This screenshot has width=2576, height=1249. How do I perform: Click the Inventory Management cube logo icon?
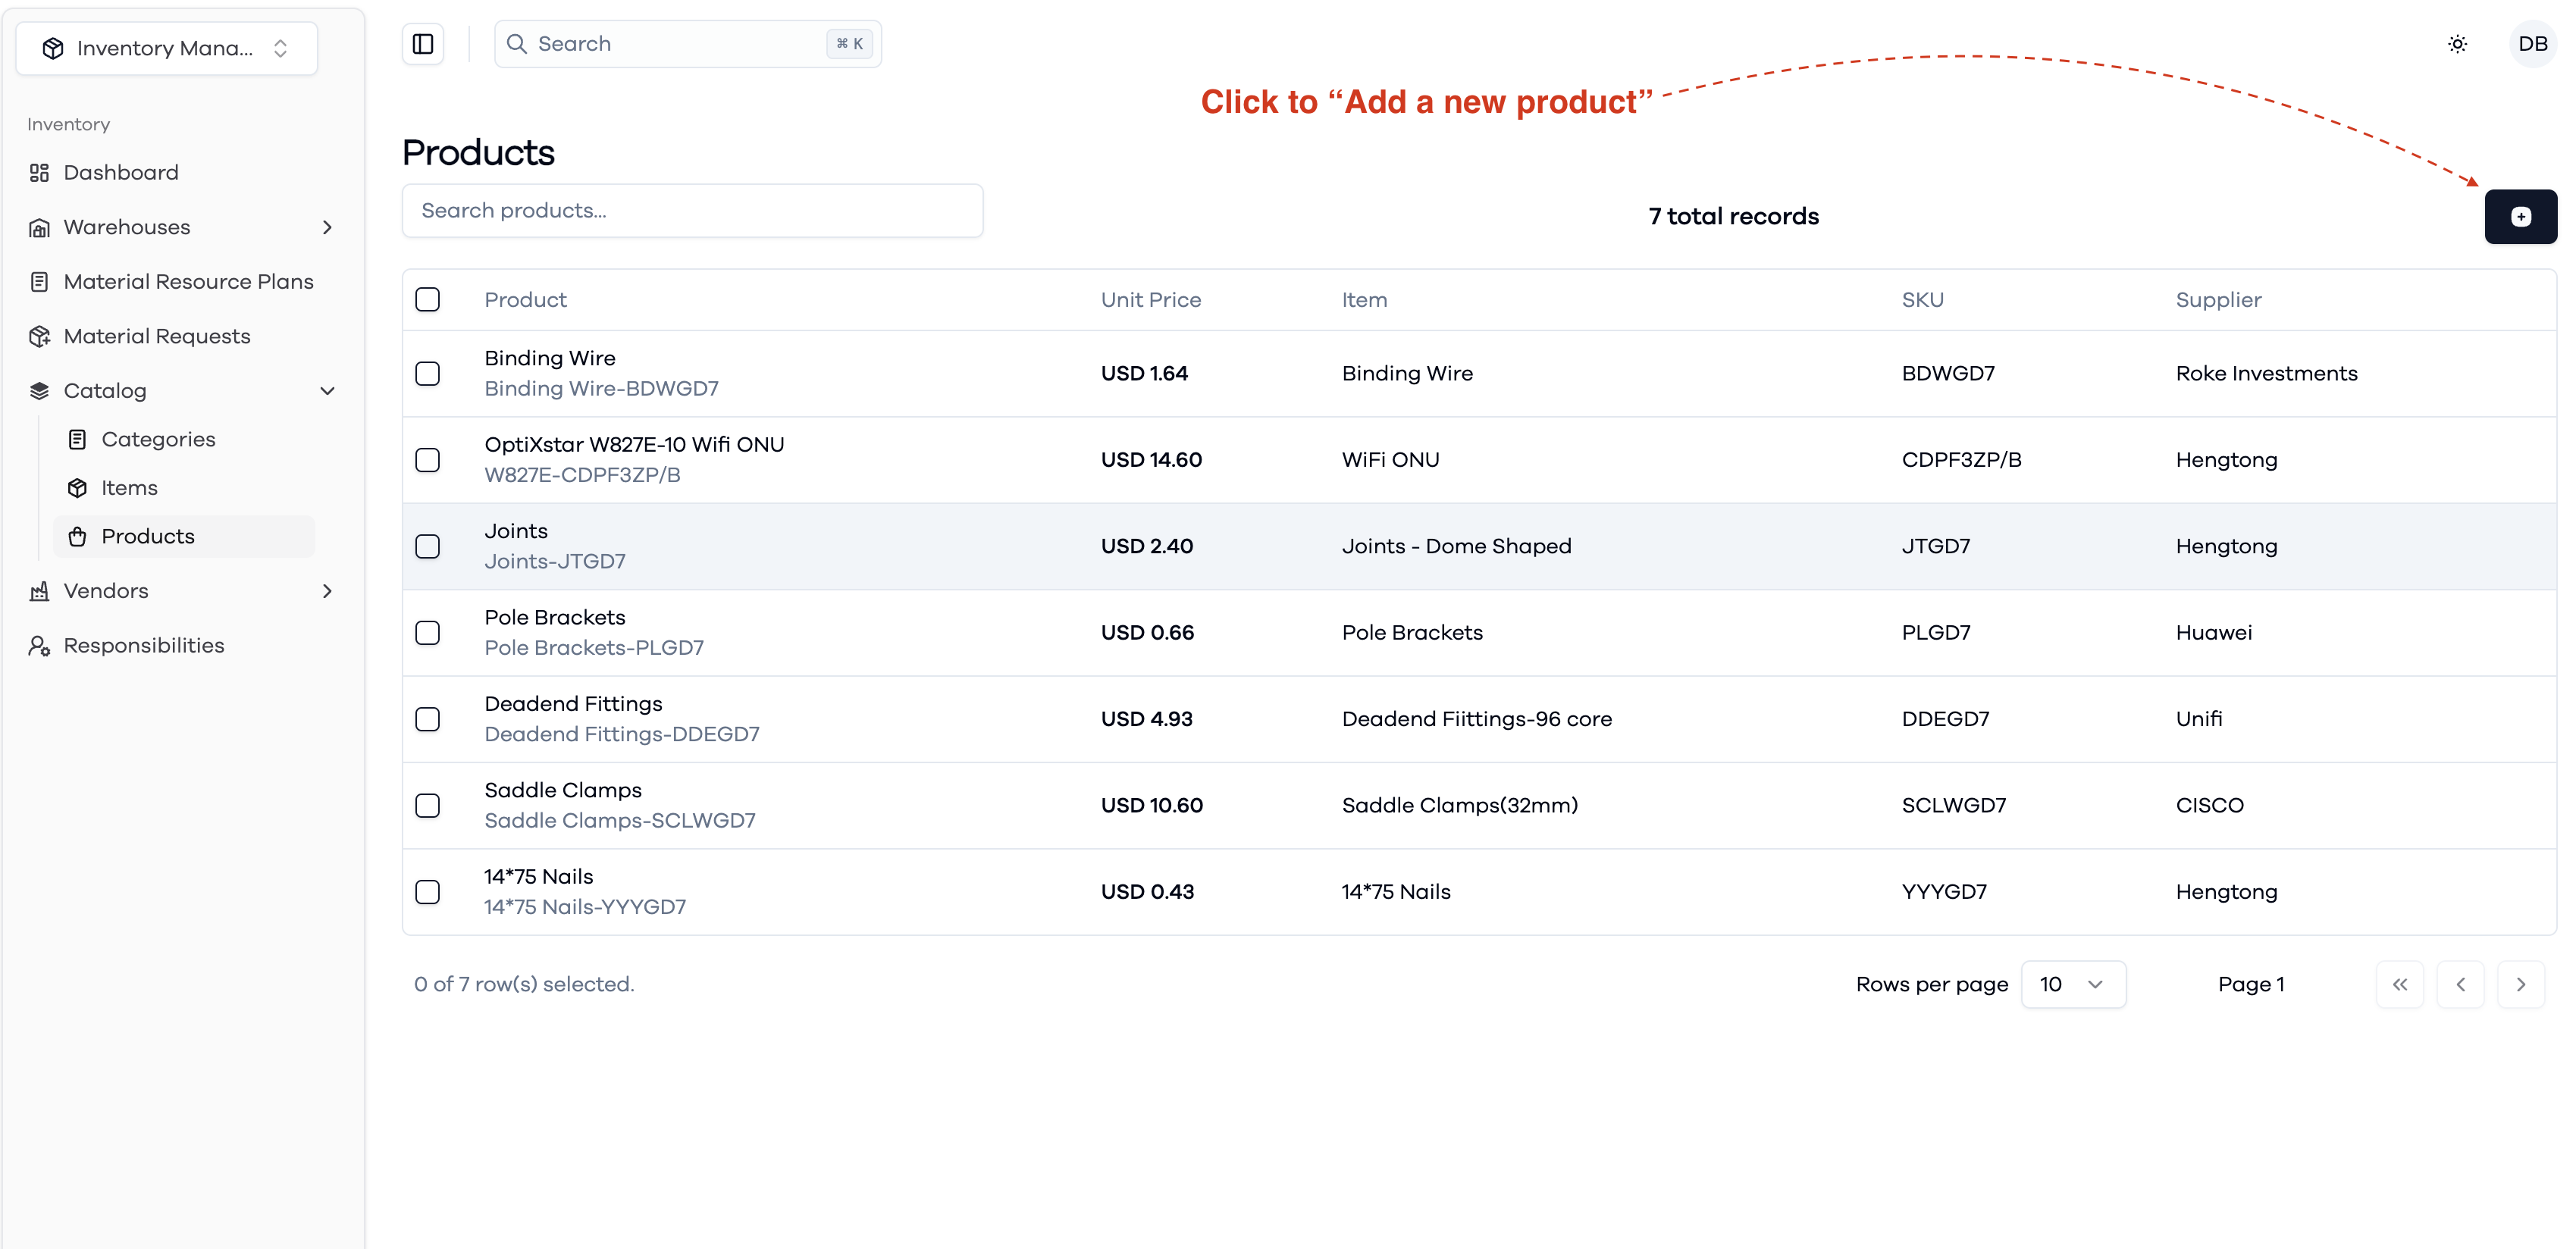(53, 48)
